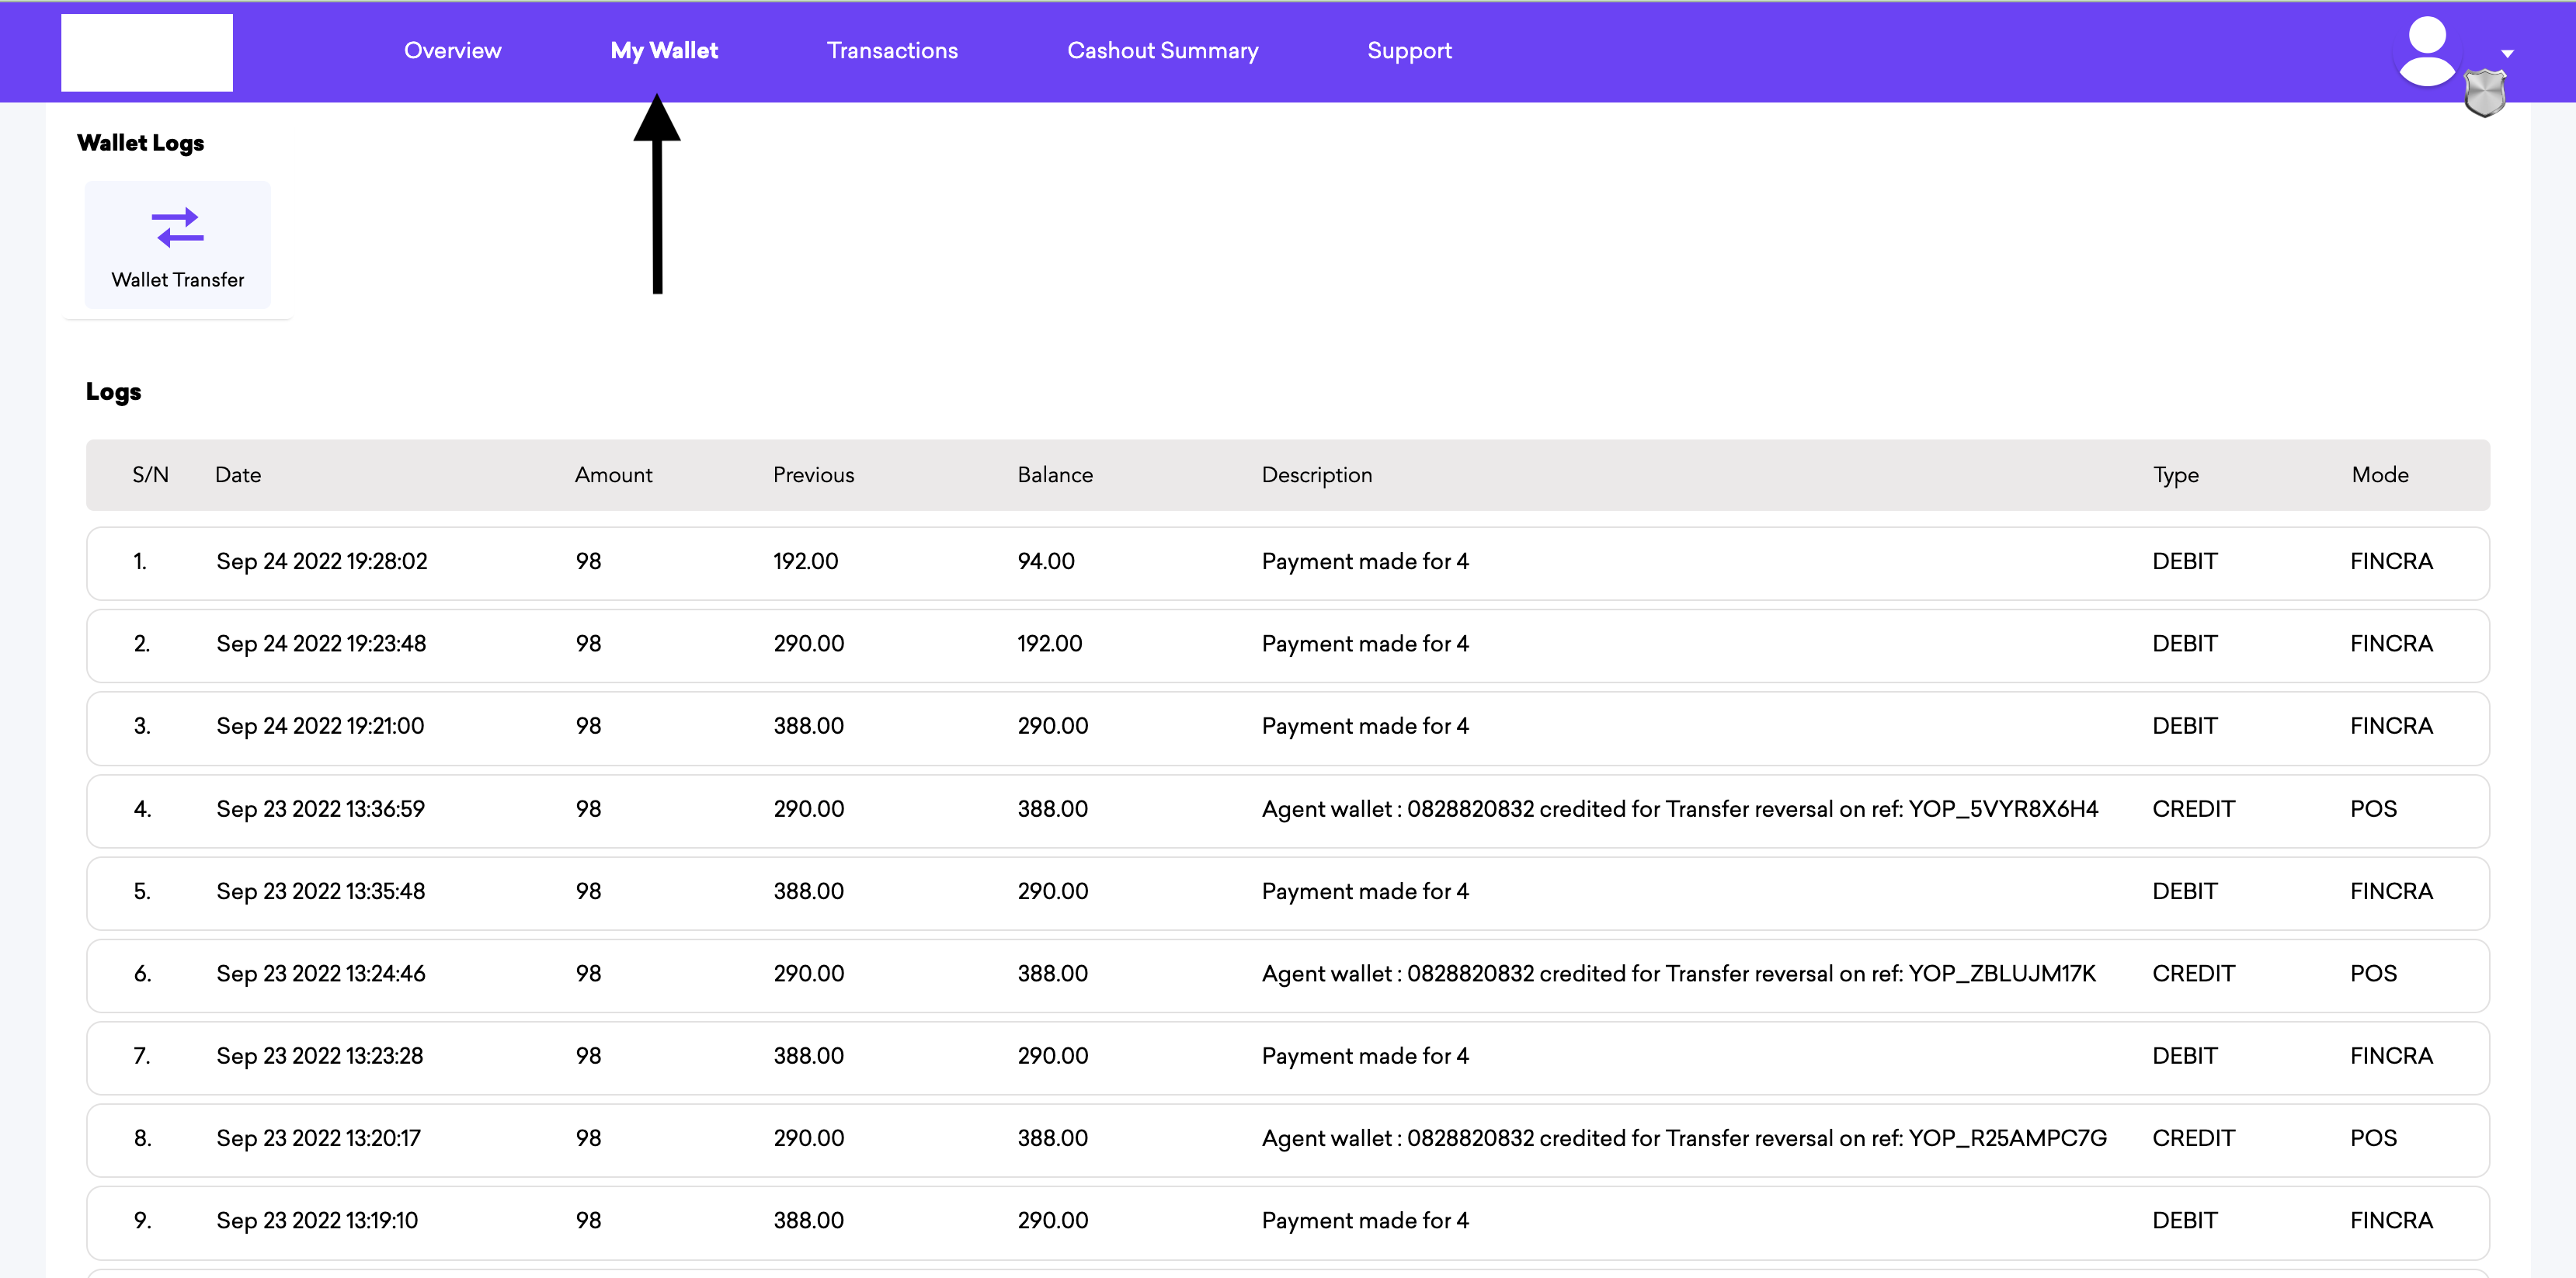The width and height of the screenshot is (2576, 1278).
Task: Open the Support menu item
Action: [1409, 51]
